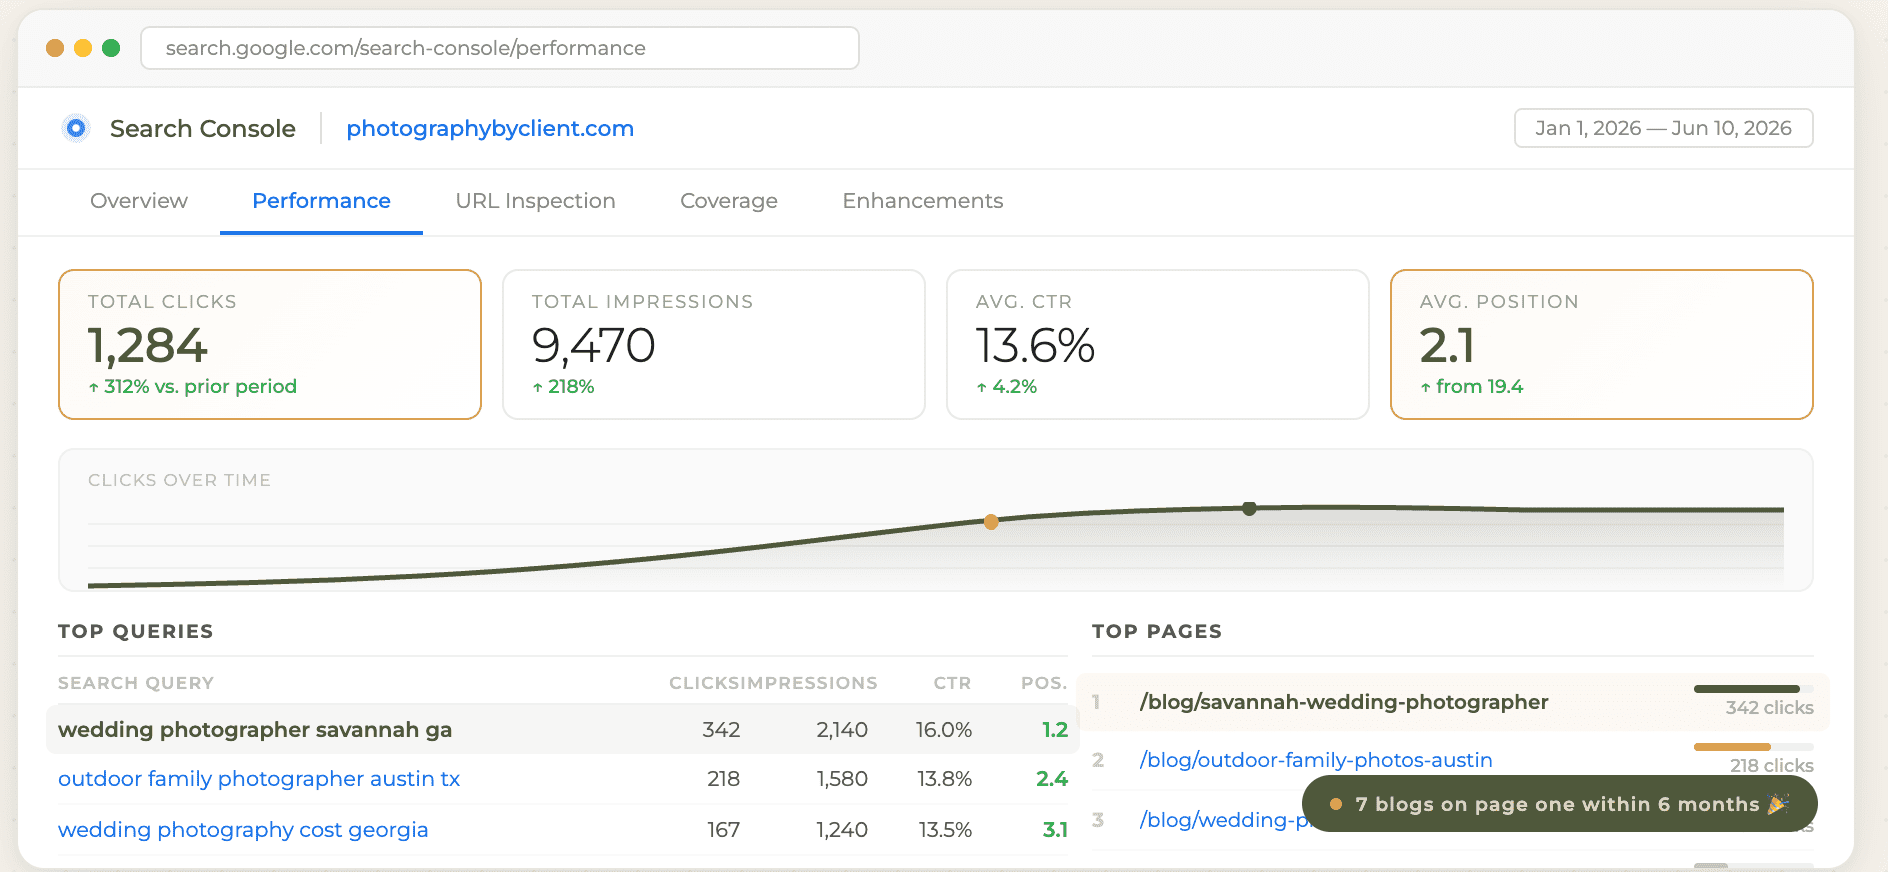
Task: Click the 7 blogs on page one banner
Action: 1560,804
